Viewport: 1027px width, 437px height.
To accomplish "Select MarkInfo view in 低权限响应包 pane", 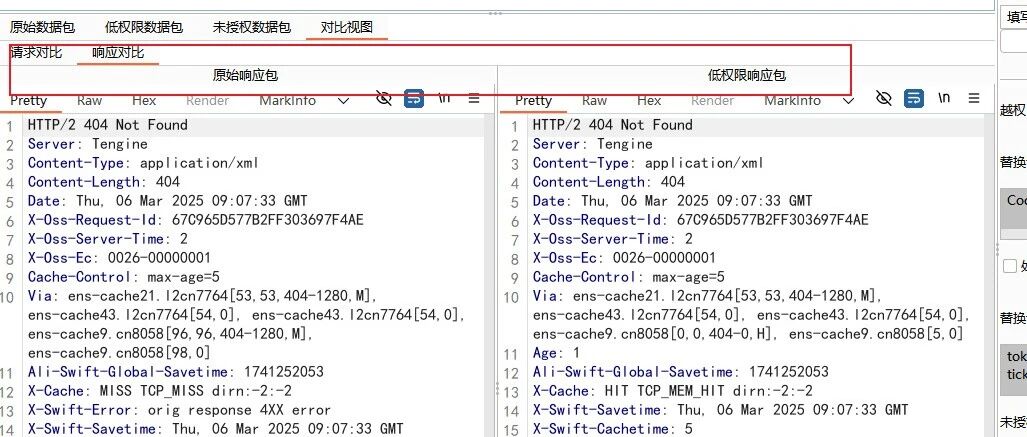I will tap(793, 100).
